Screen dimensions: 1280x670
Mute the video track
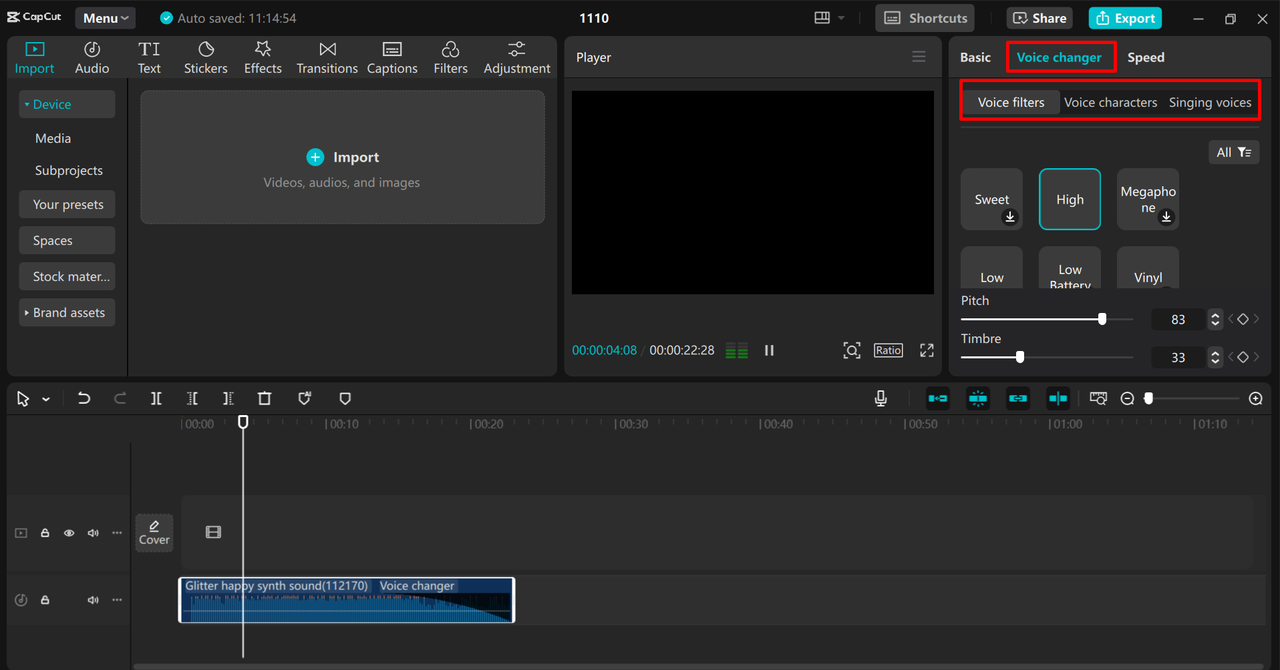(x=93, y=533)
